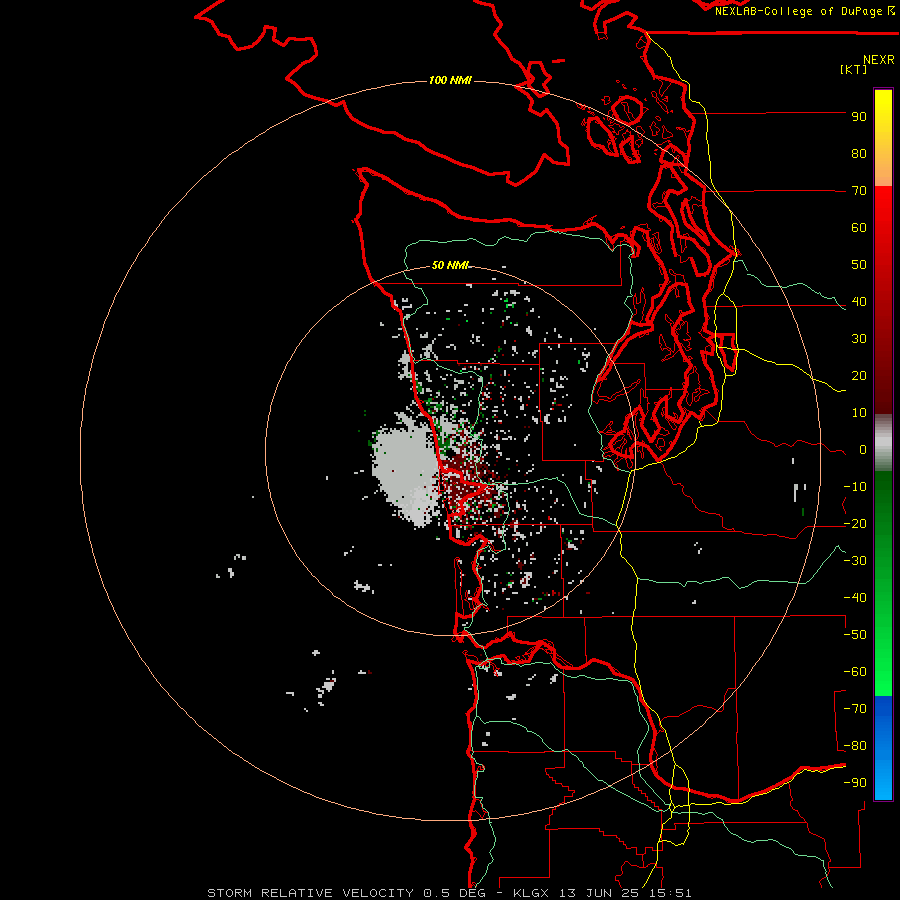
Task: Click the positive 20 value on the velocity scale
Action: [859, 376]
